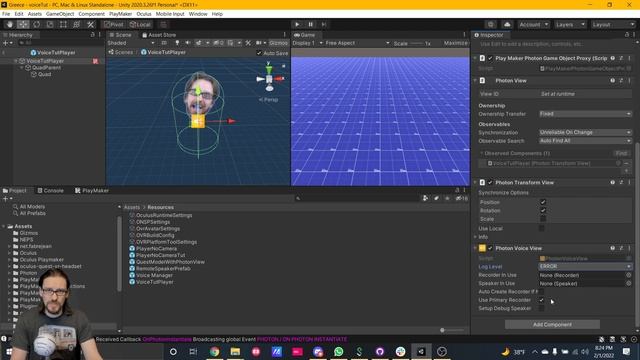Enable Setup Debug Speaker
This screenshot has width=640, height=360.
(542, 309)
